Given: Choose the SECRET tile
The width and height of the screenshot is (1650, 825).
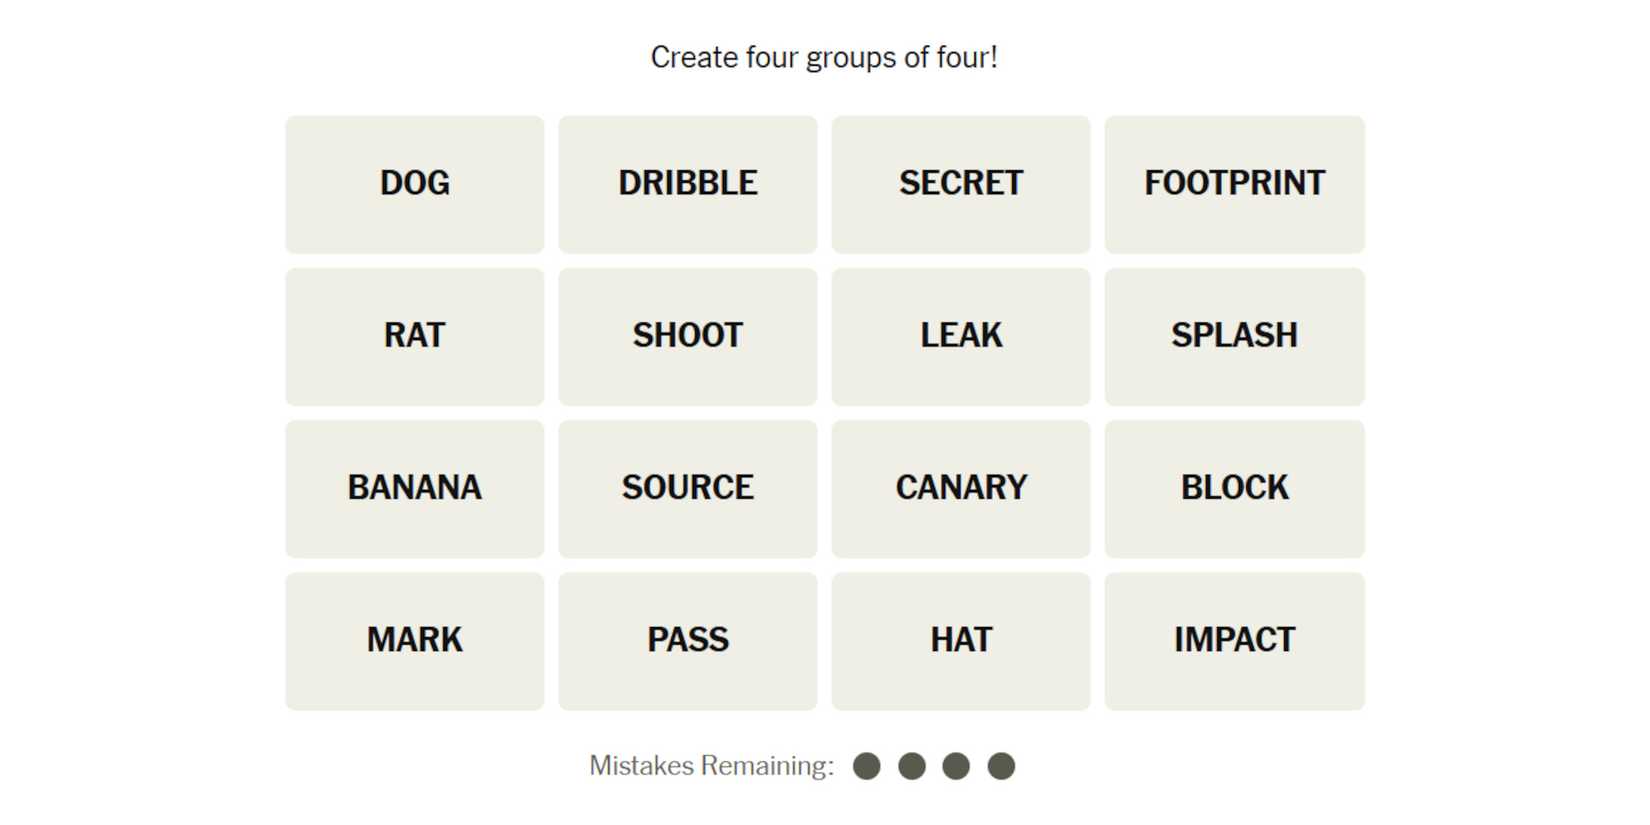Looking at the screenshot, I should pos(960,184).
